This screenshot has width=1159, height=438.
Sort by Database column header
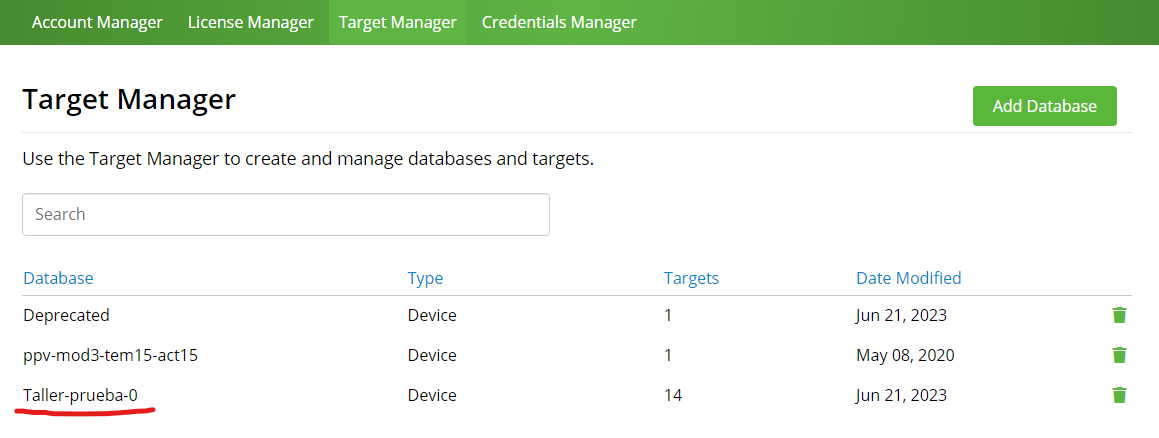[58, 278]
